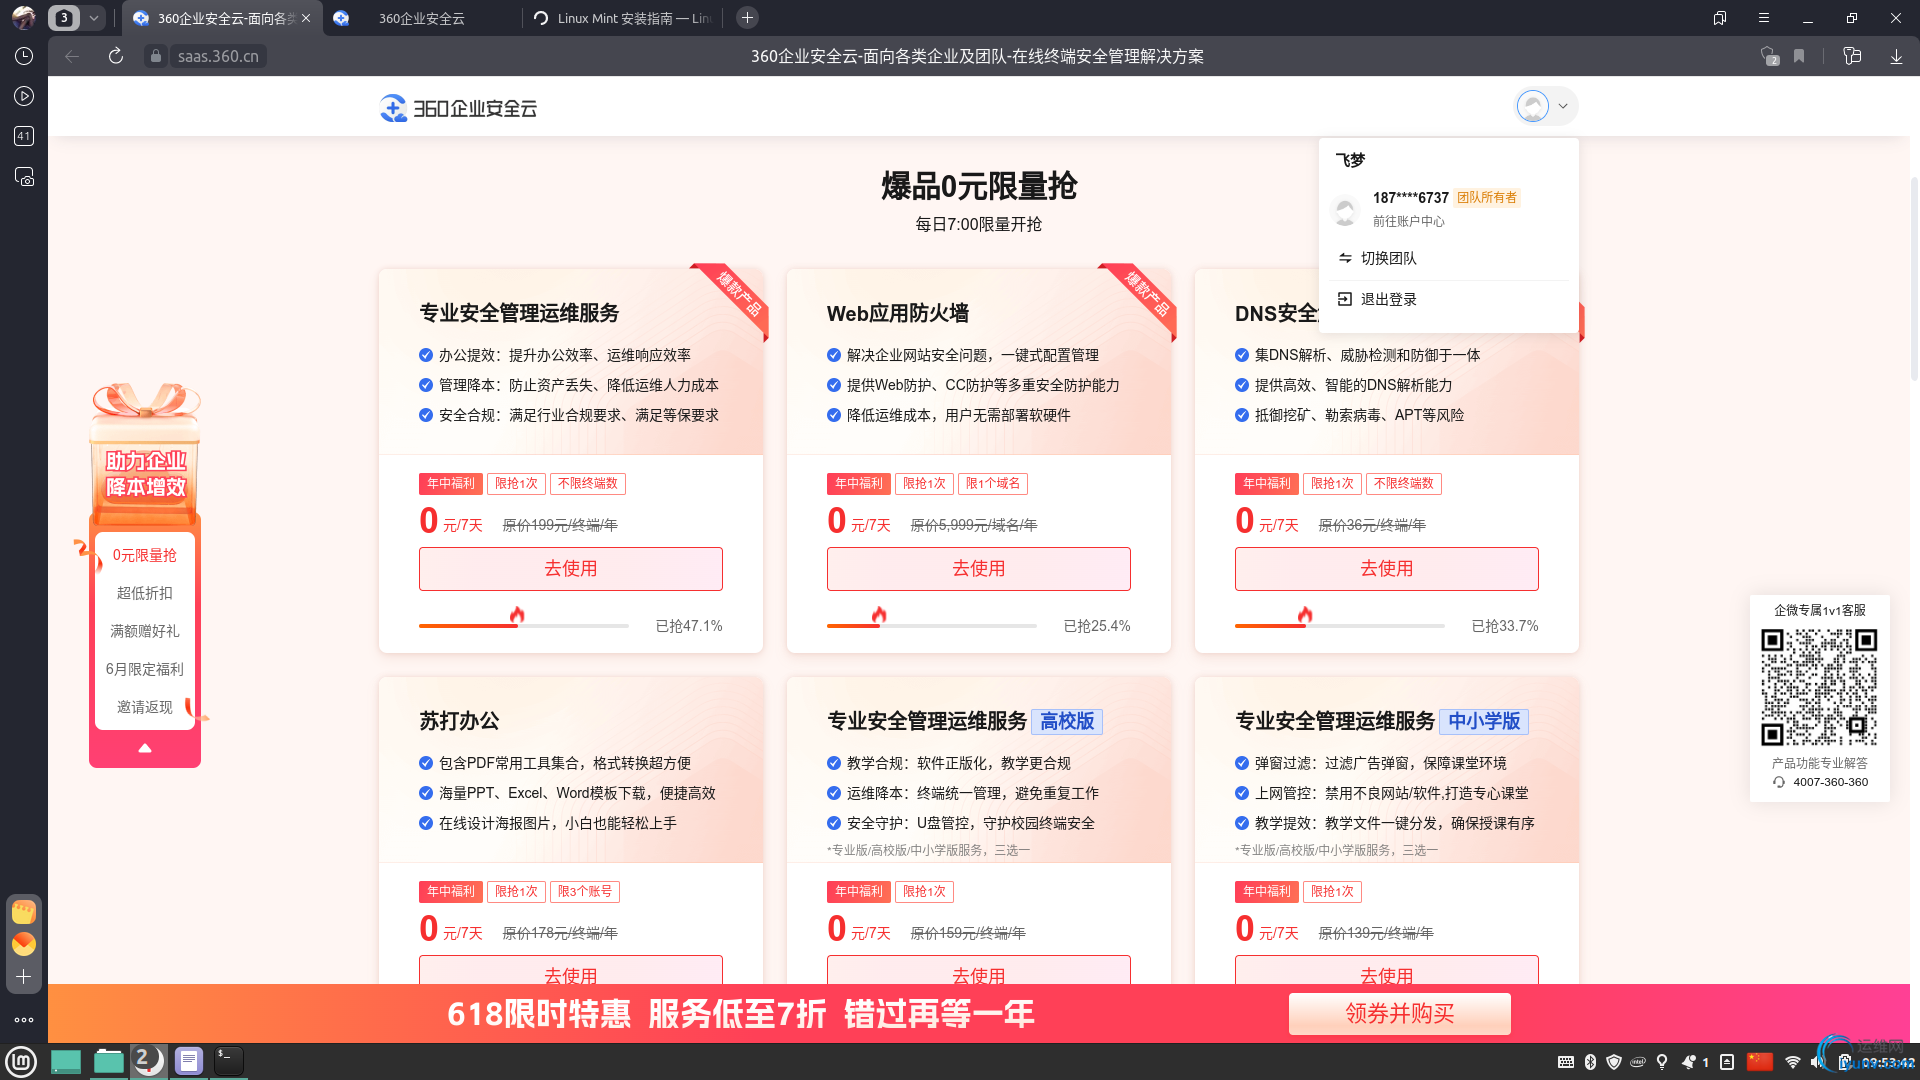Click the sidebar icon showing 41
Viewport: 1920px width, 1080px height.
[24, 136]
